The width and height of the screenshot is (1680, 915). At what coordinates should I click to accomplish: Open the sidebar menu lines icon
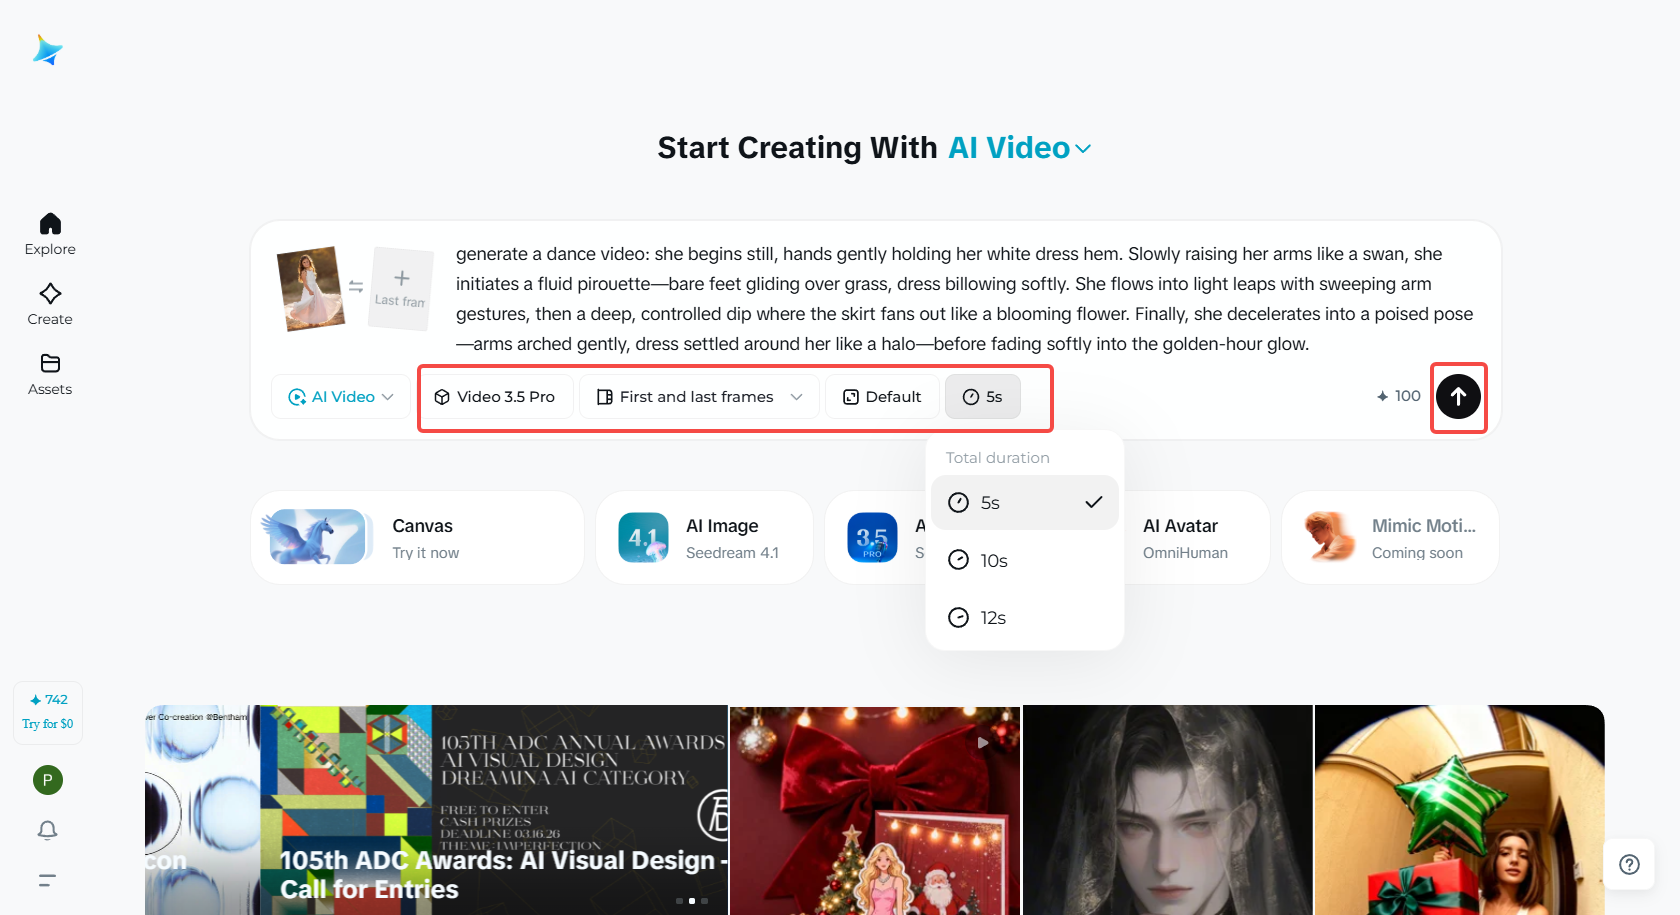click(47, 880)
